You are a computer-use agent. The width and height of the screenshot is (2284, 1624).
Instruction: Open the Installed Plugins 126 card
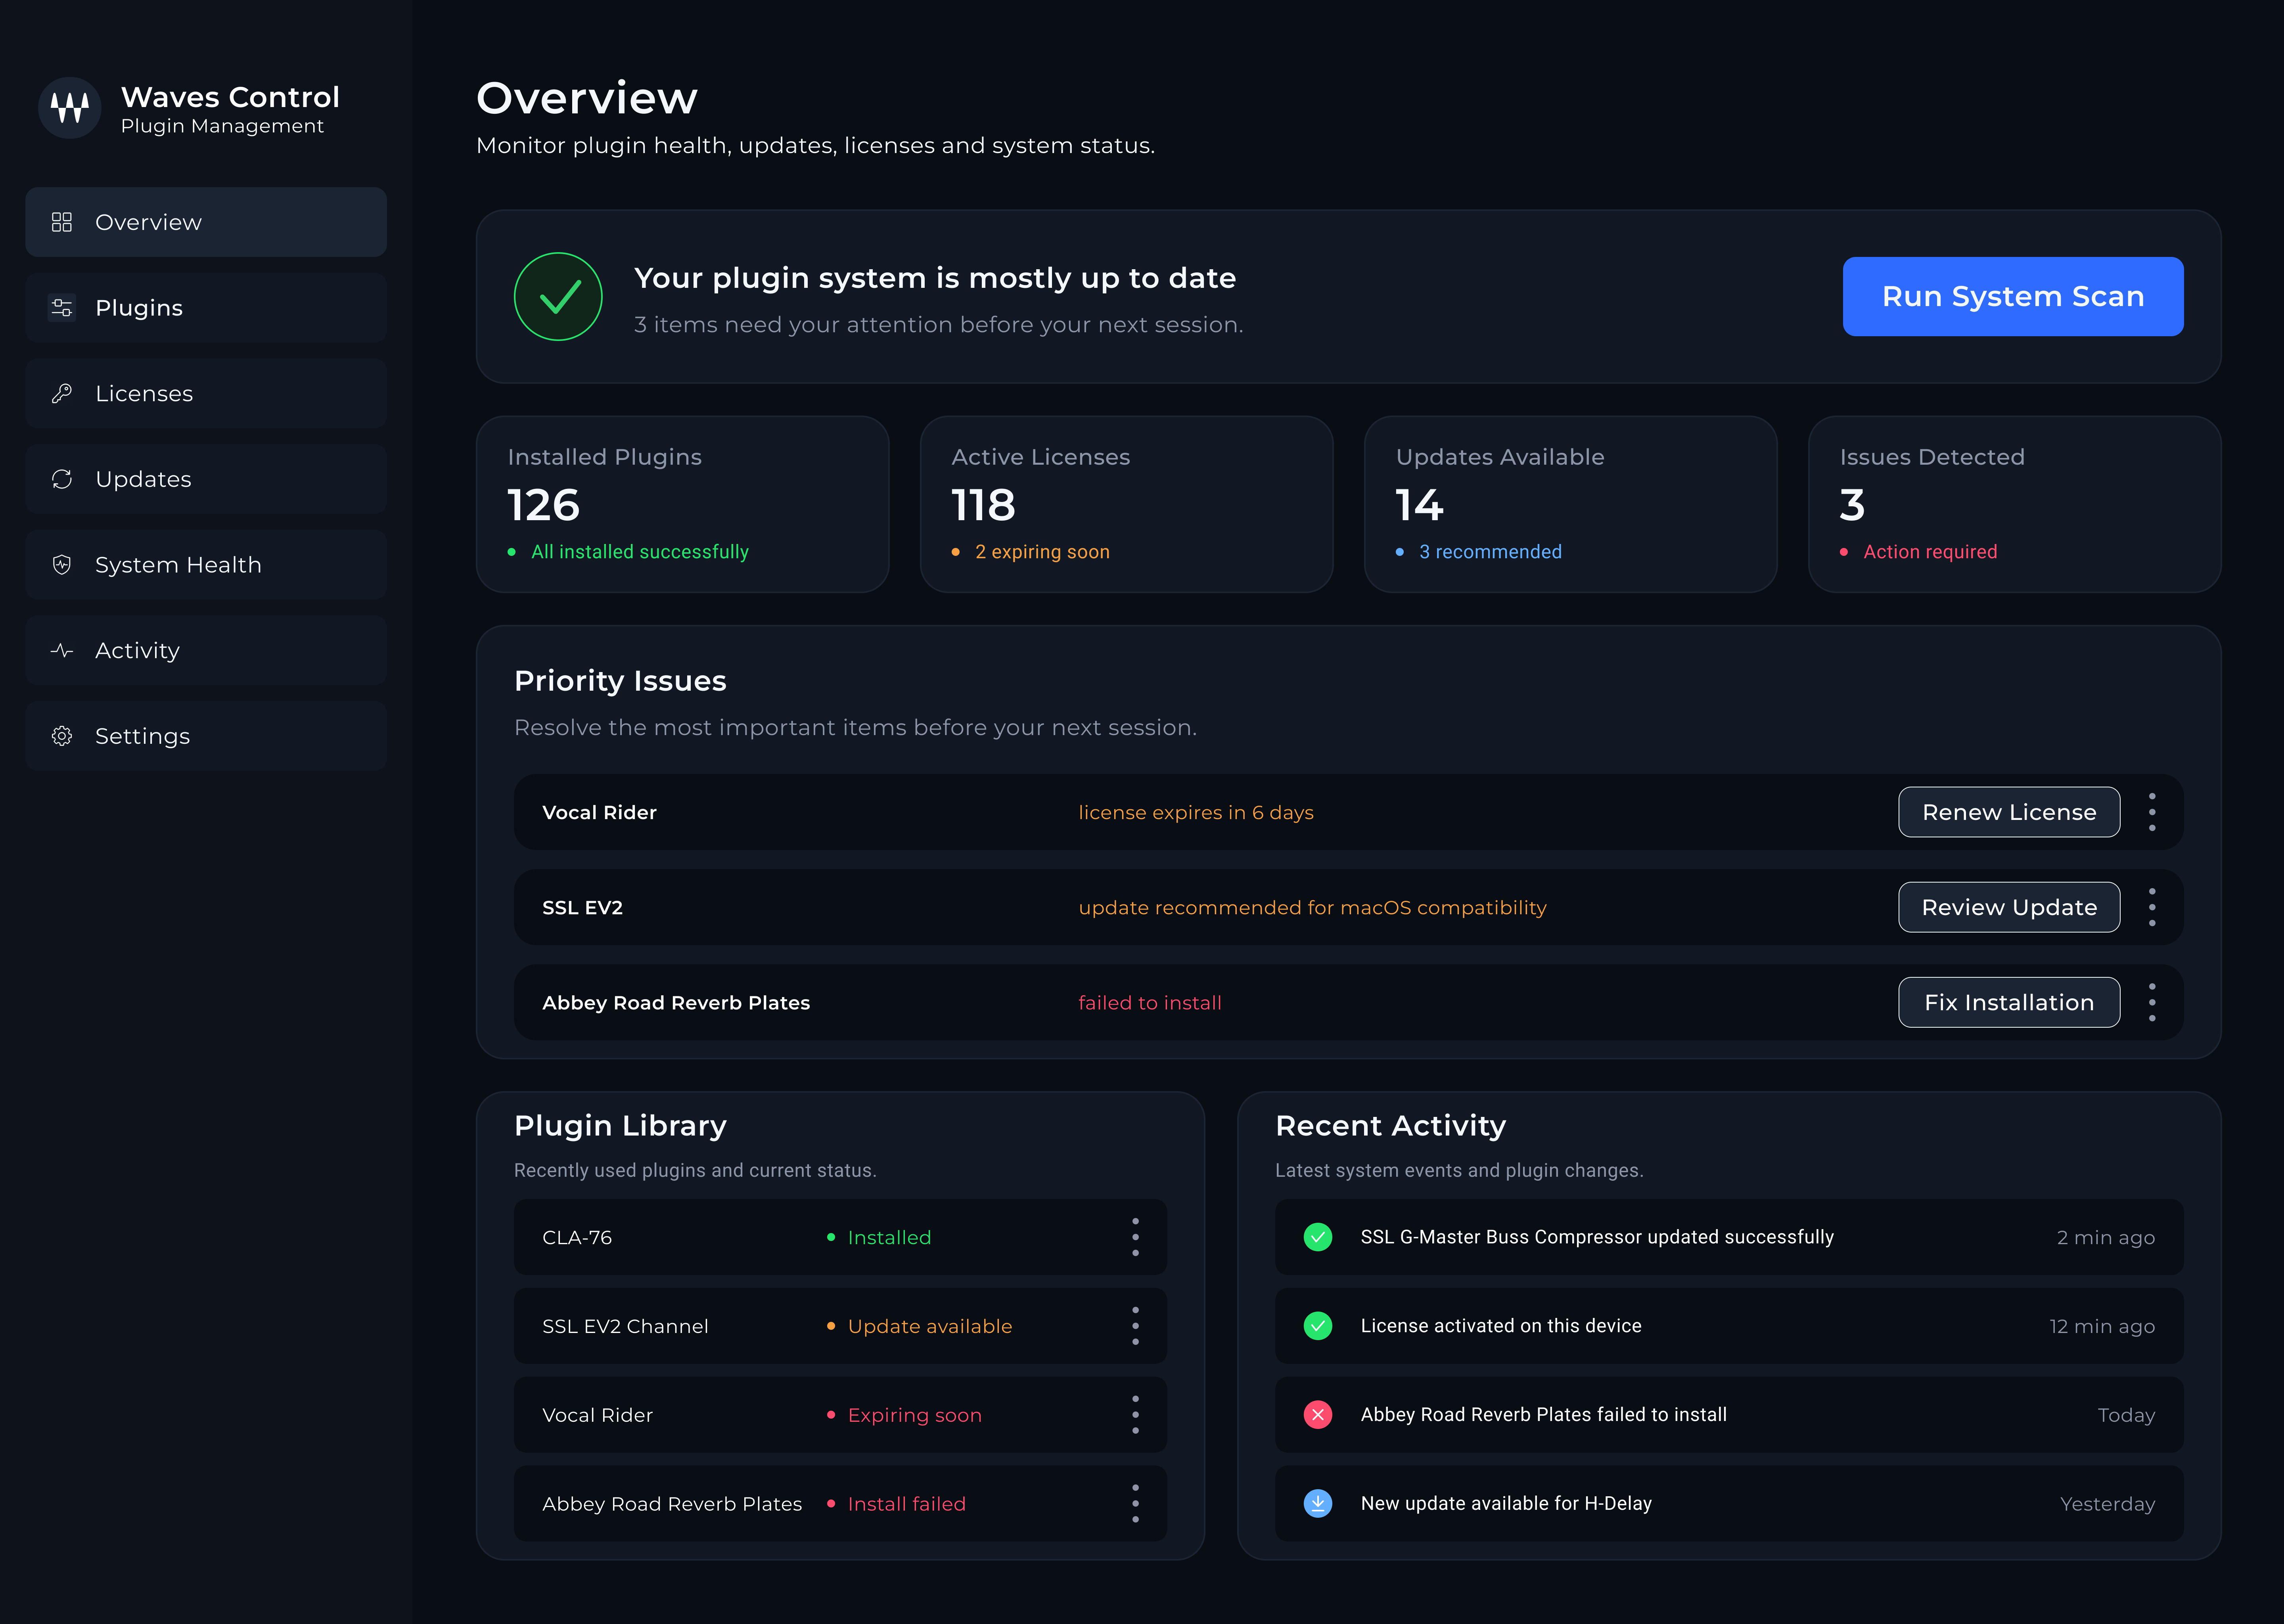683,504
